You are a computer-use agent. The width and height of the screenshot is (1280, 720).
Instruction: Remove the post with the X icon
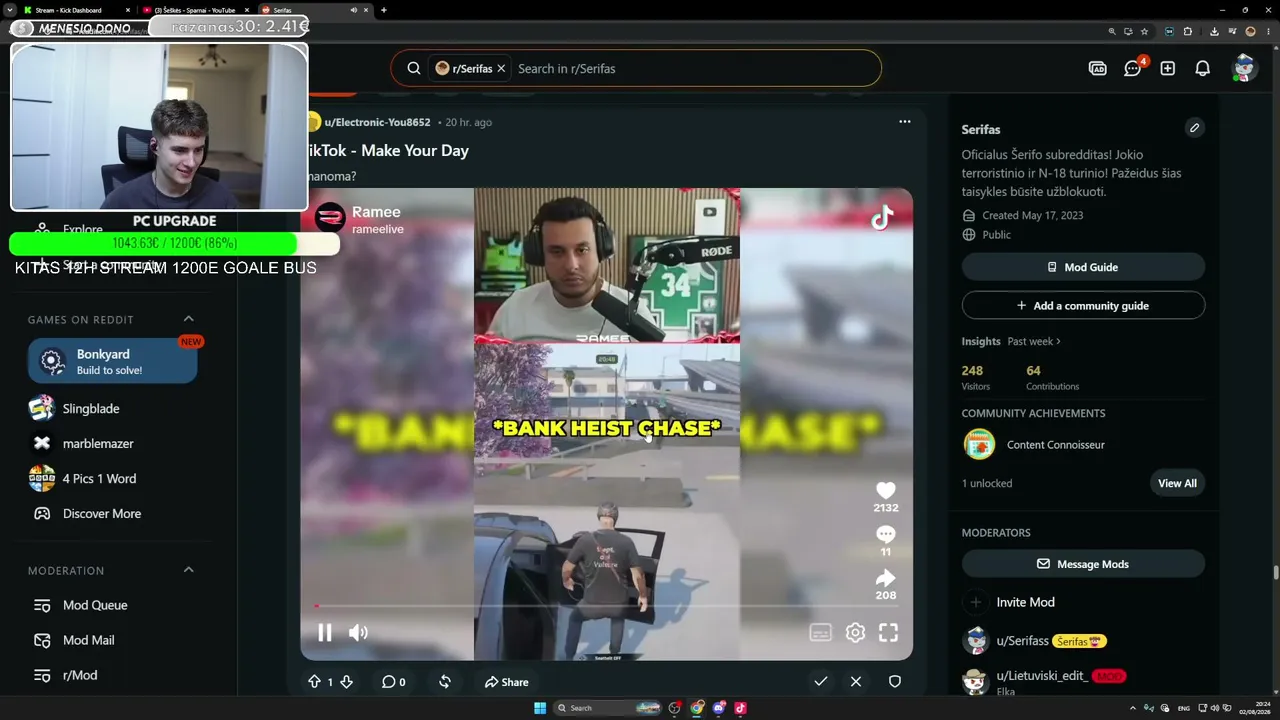pos(856,681)
